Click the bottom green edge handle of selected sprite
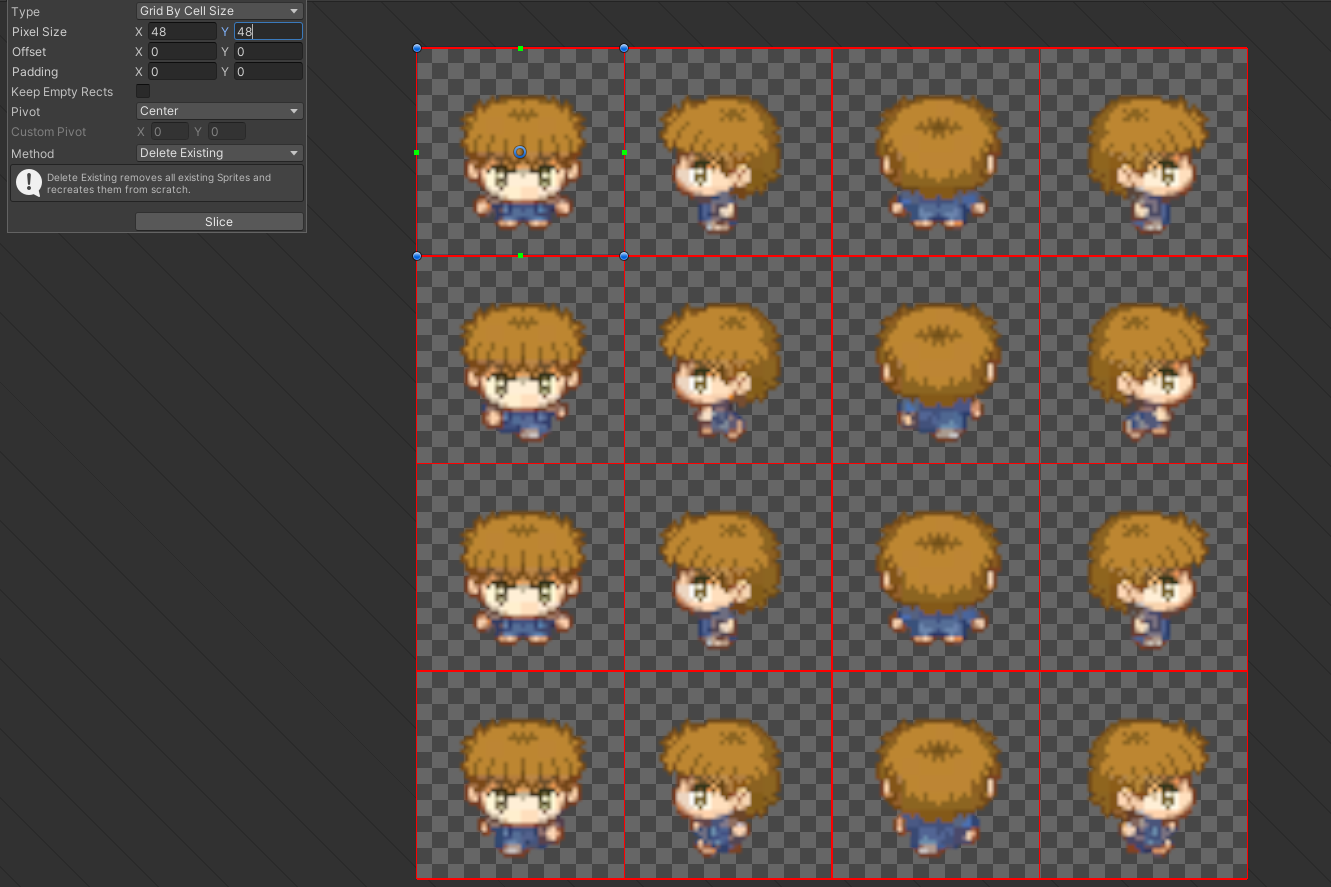Screen dimensions: 1331x887 tap(521, 256)
